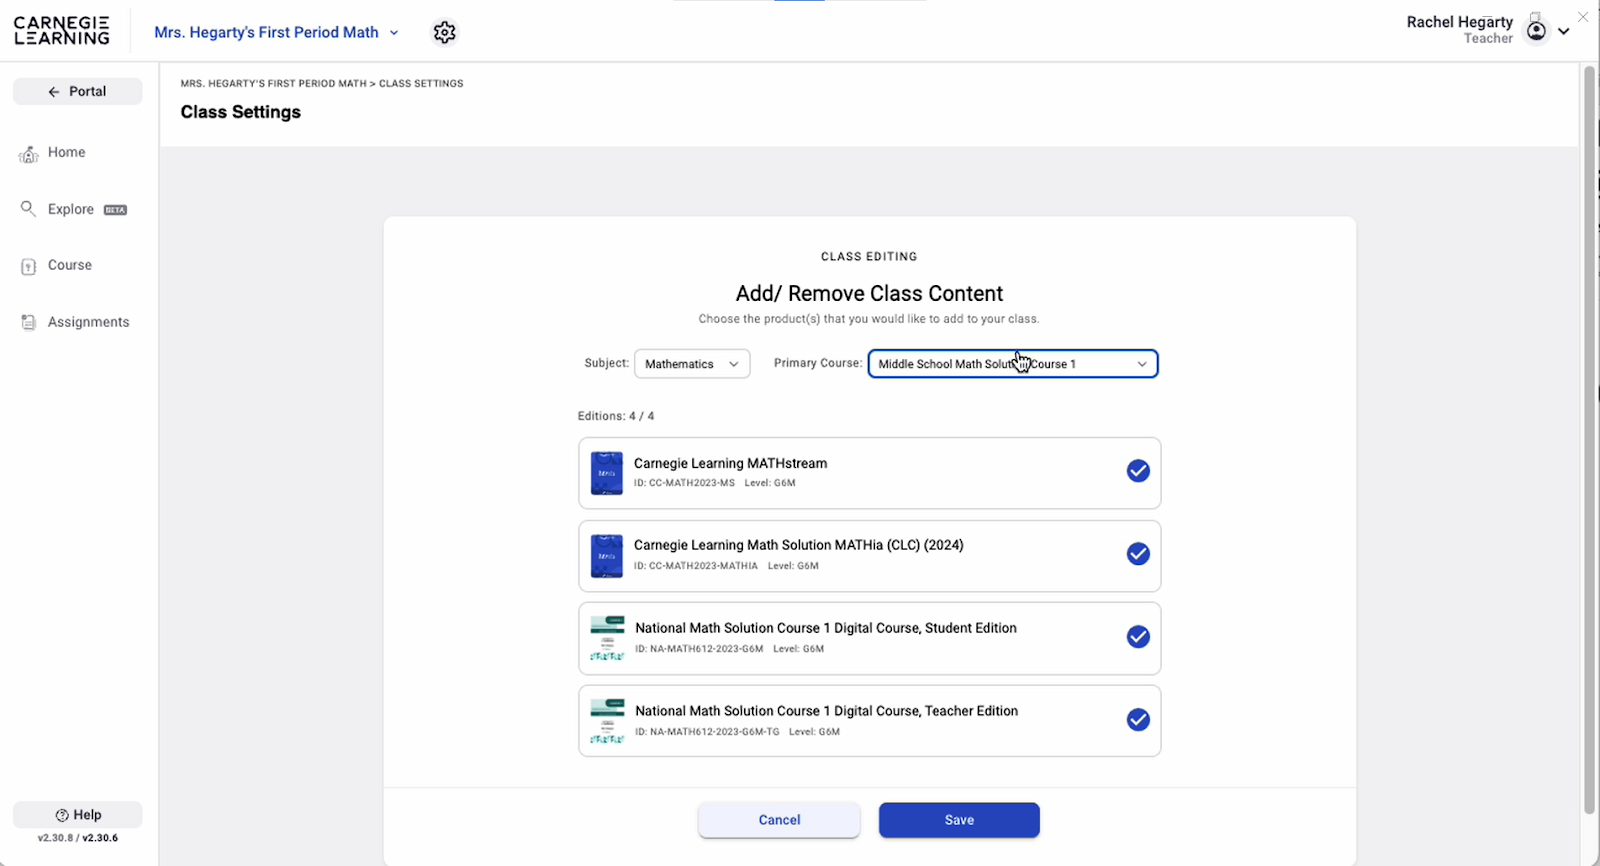
Task: Open Course in the sidebar
Action: pos(70,265)
